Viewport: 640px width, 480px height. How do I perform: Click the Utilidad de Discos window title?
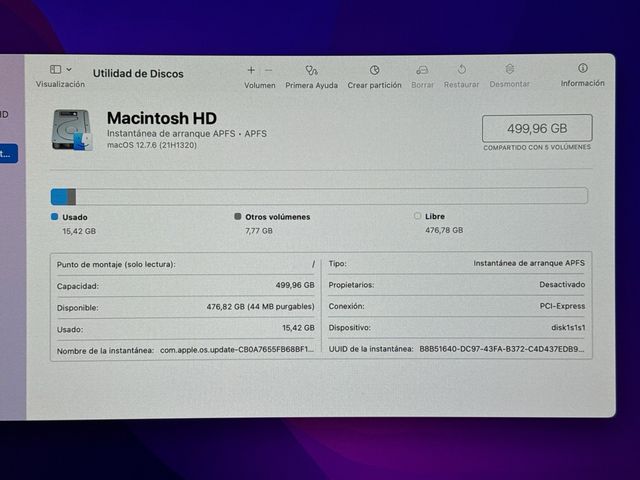pyautogui.click(x=138, y=74)
